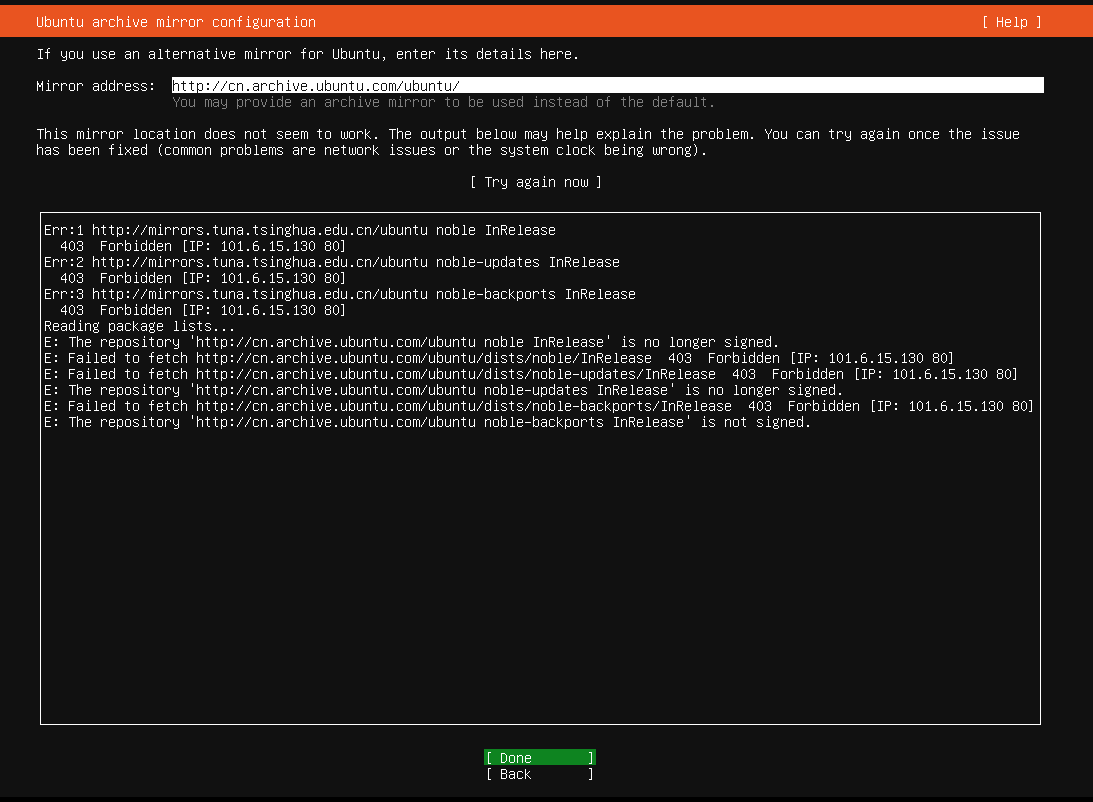Confirm with the Done button

540,758
